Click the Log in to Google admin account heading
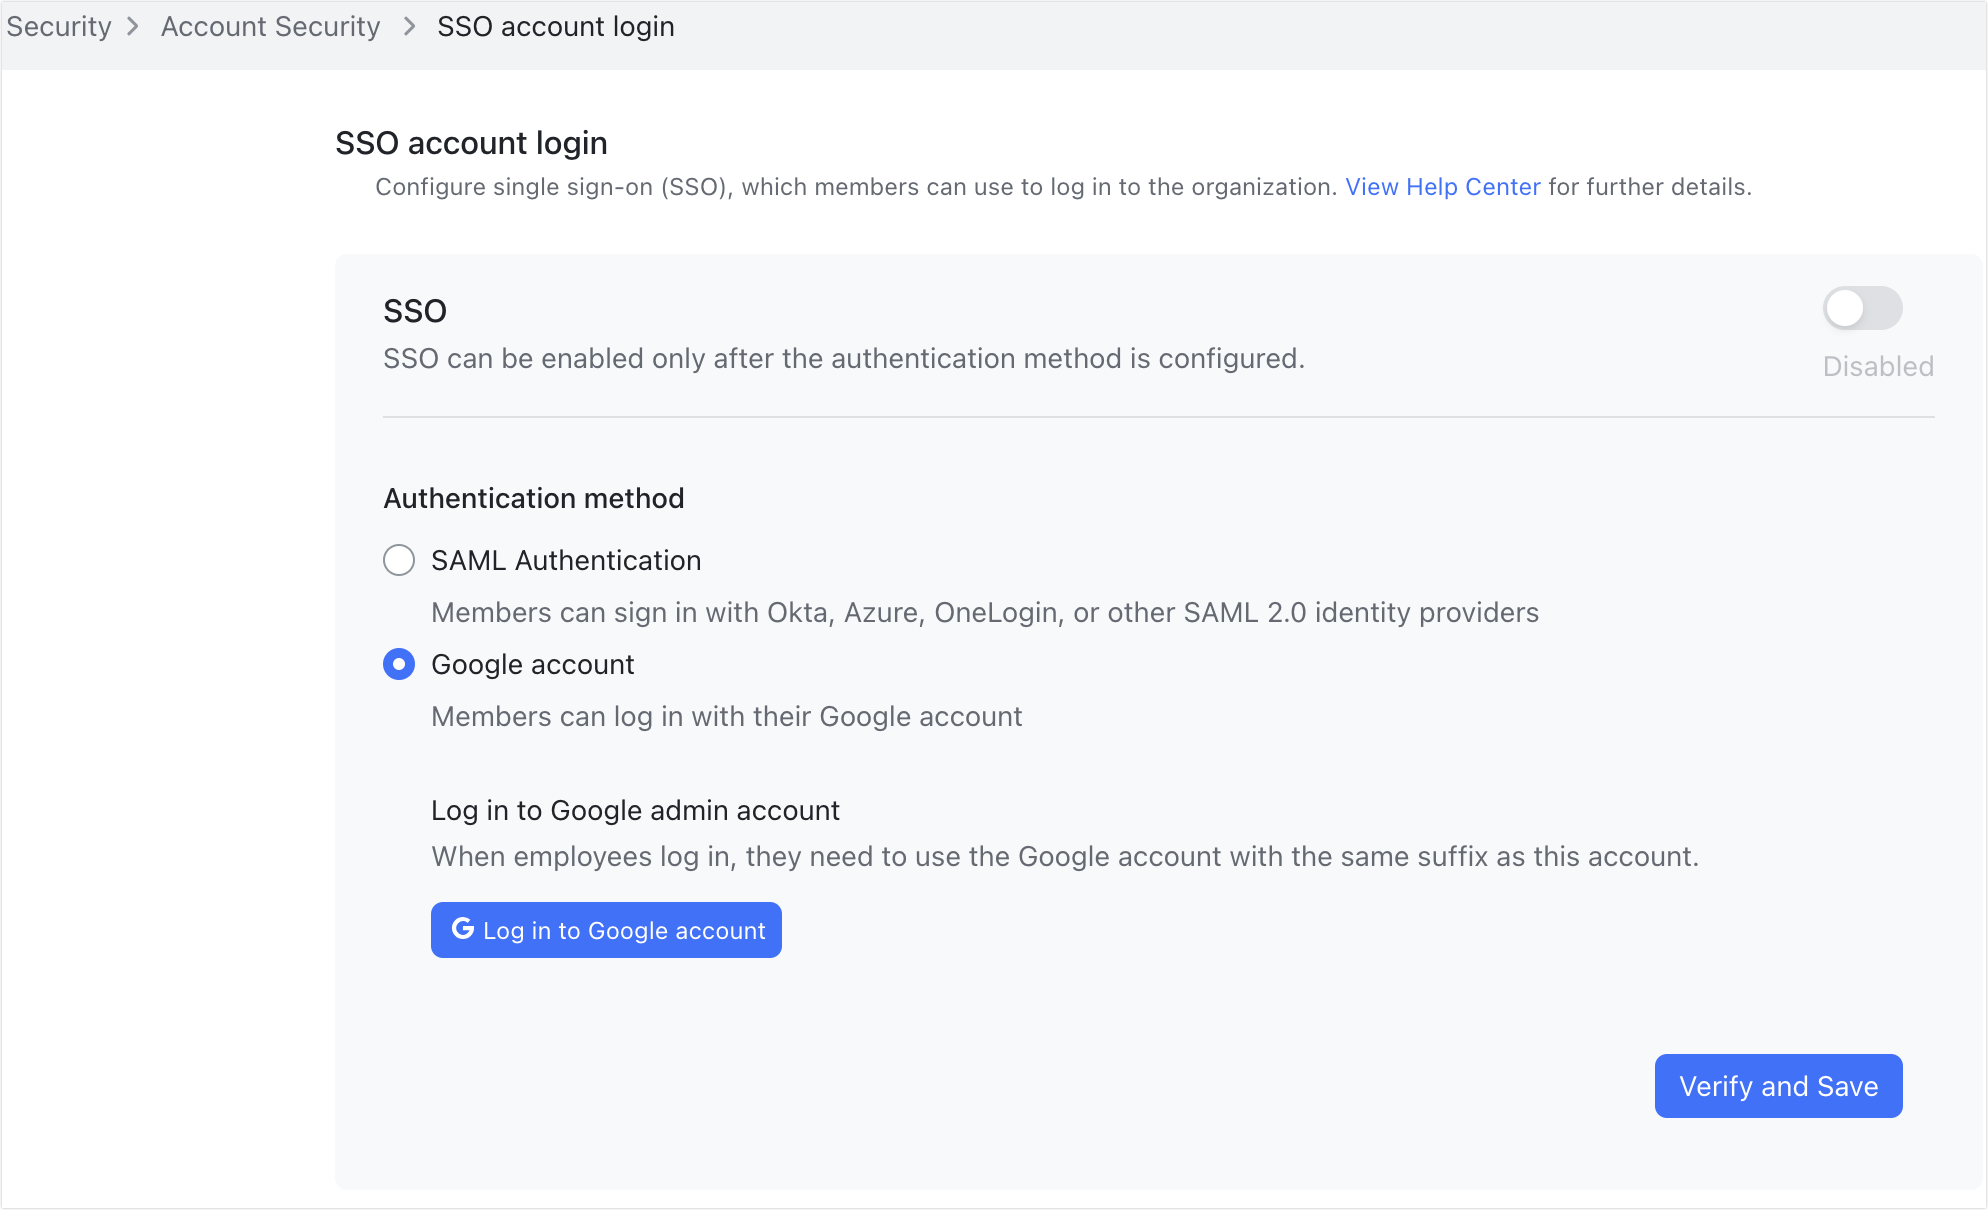 coord(635,810)
